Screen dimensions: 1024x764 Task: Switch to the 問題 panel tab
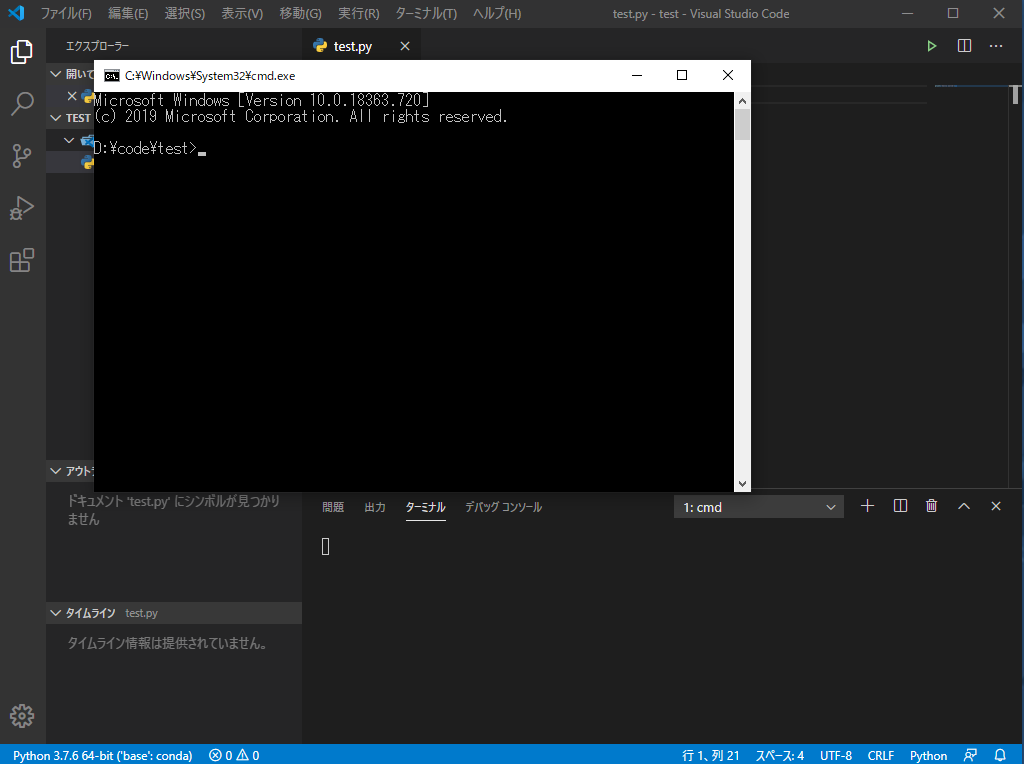(333, 507)
